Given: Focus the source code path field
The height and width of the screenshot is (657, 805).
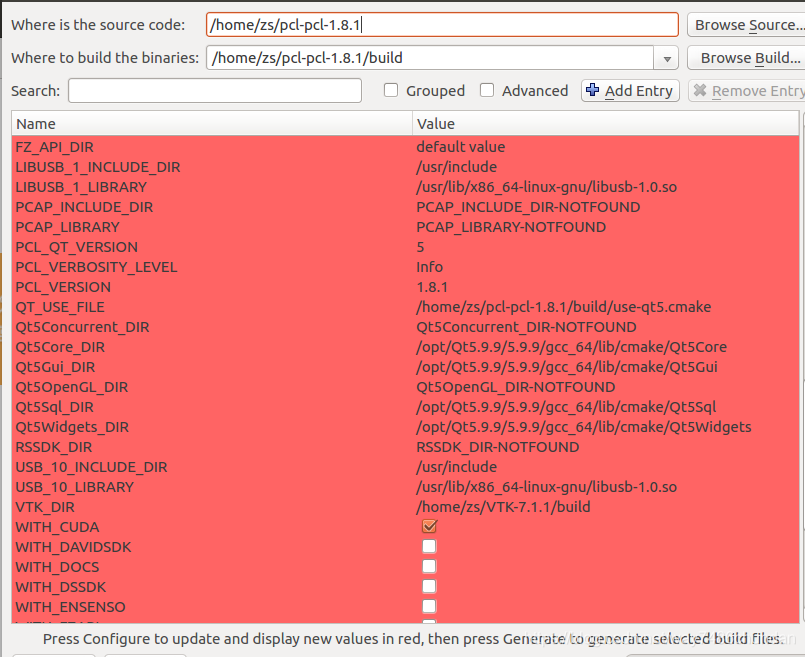Looking at the screenshot, I should tap(442, 25).
